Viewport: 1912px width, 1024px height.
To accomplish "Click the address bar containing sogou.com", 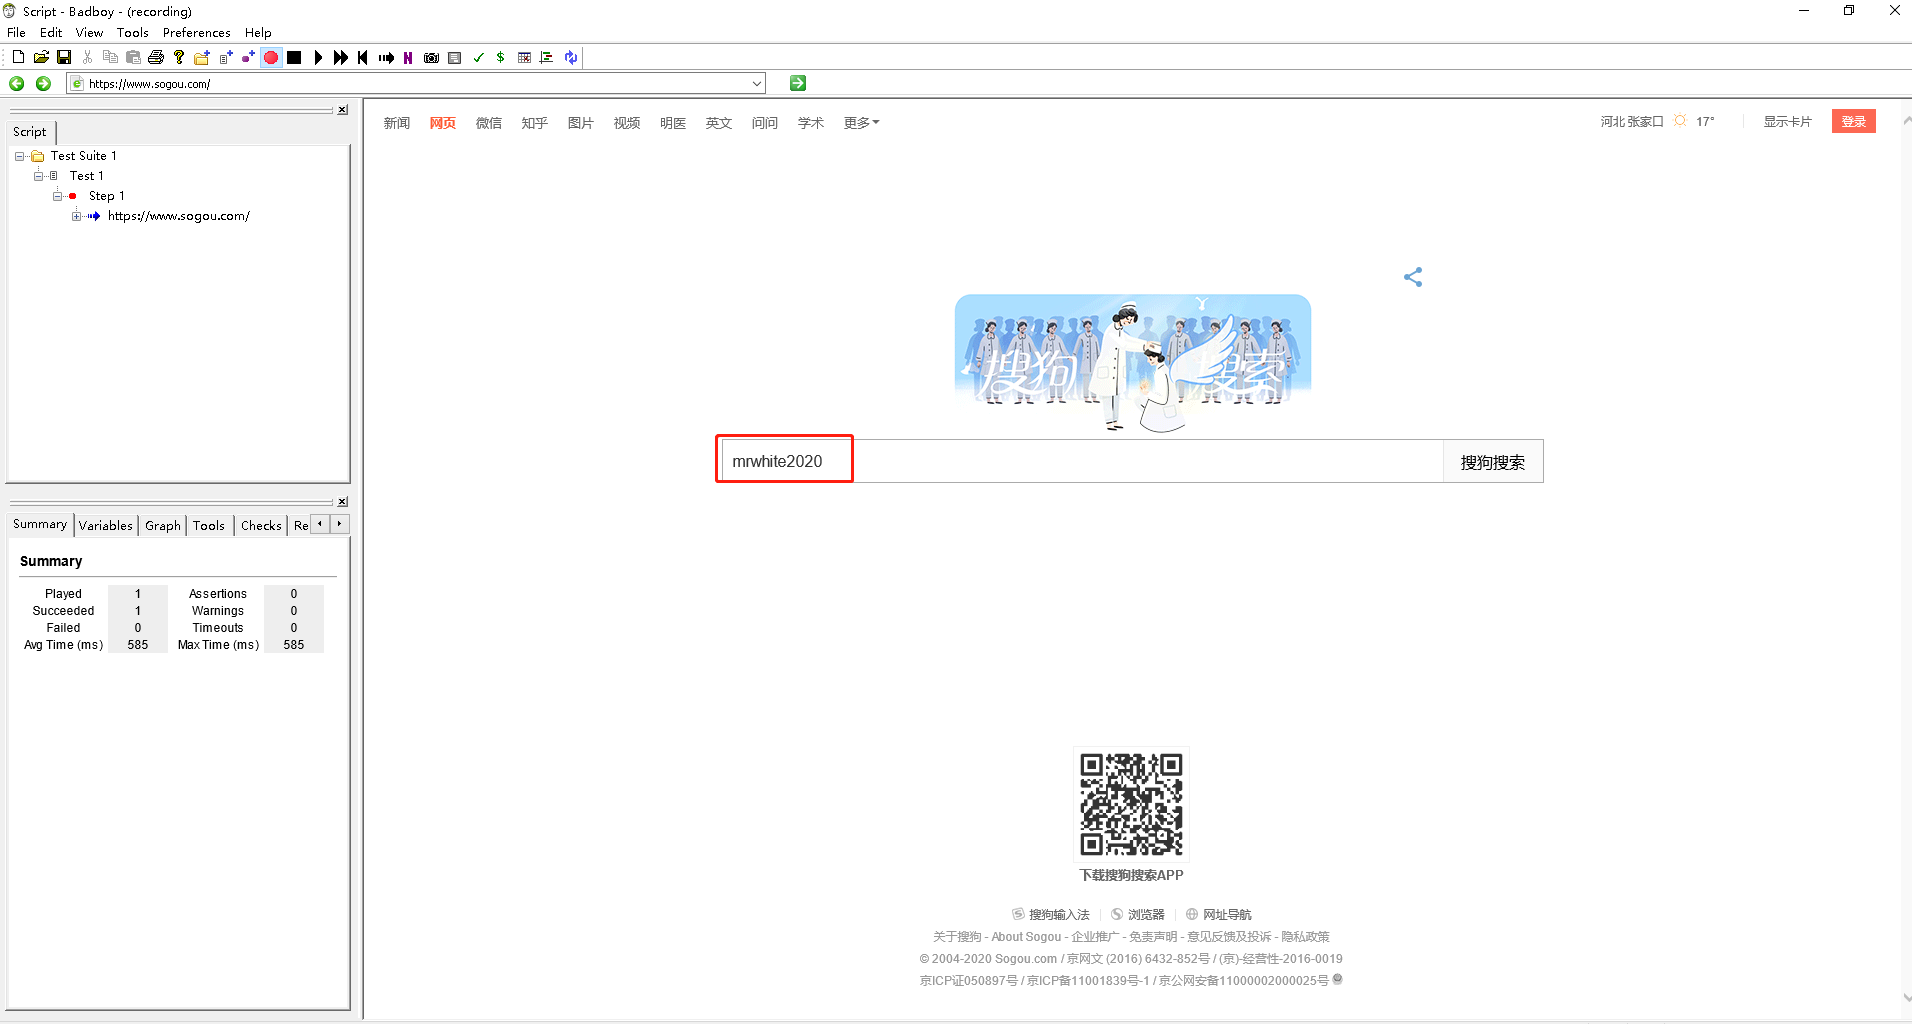I will click(x=415, y=84).
